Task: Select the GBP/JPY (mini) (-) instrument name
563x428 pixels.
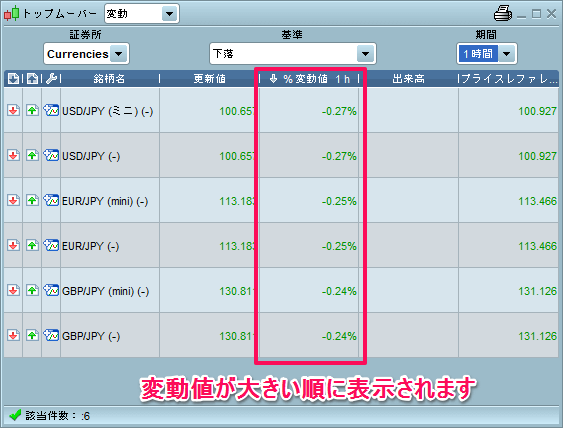Action: [x=106, y=292]
